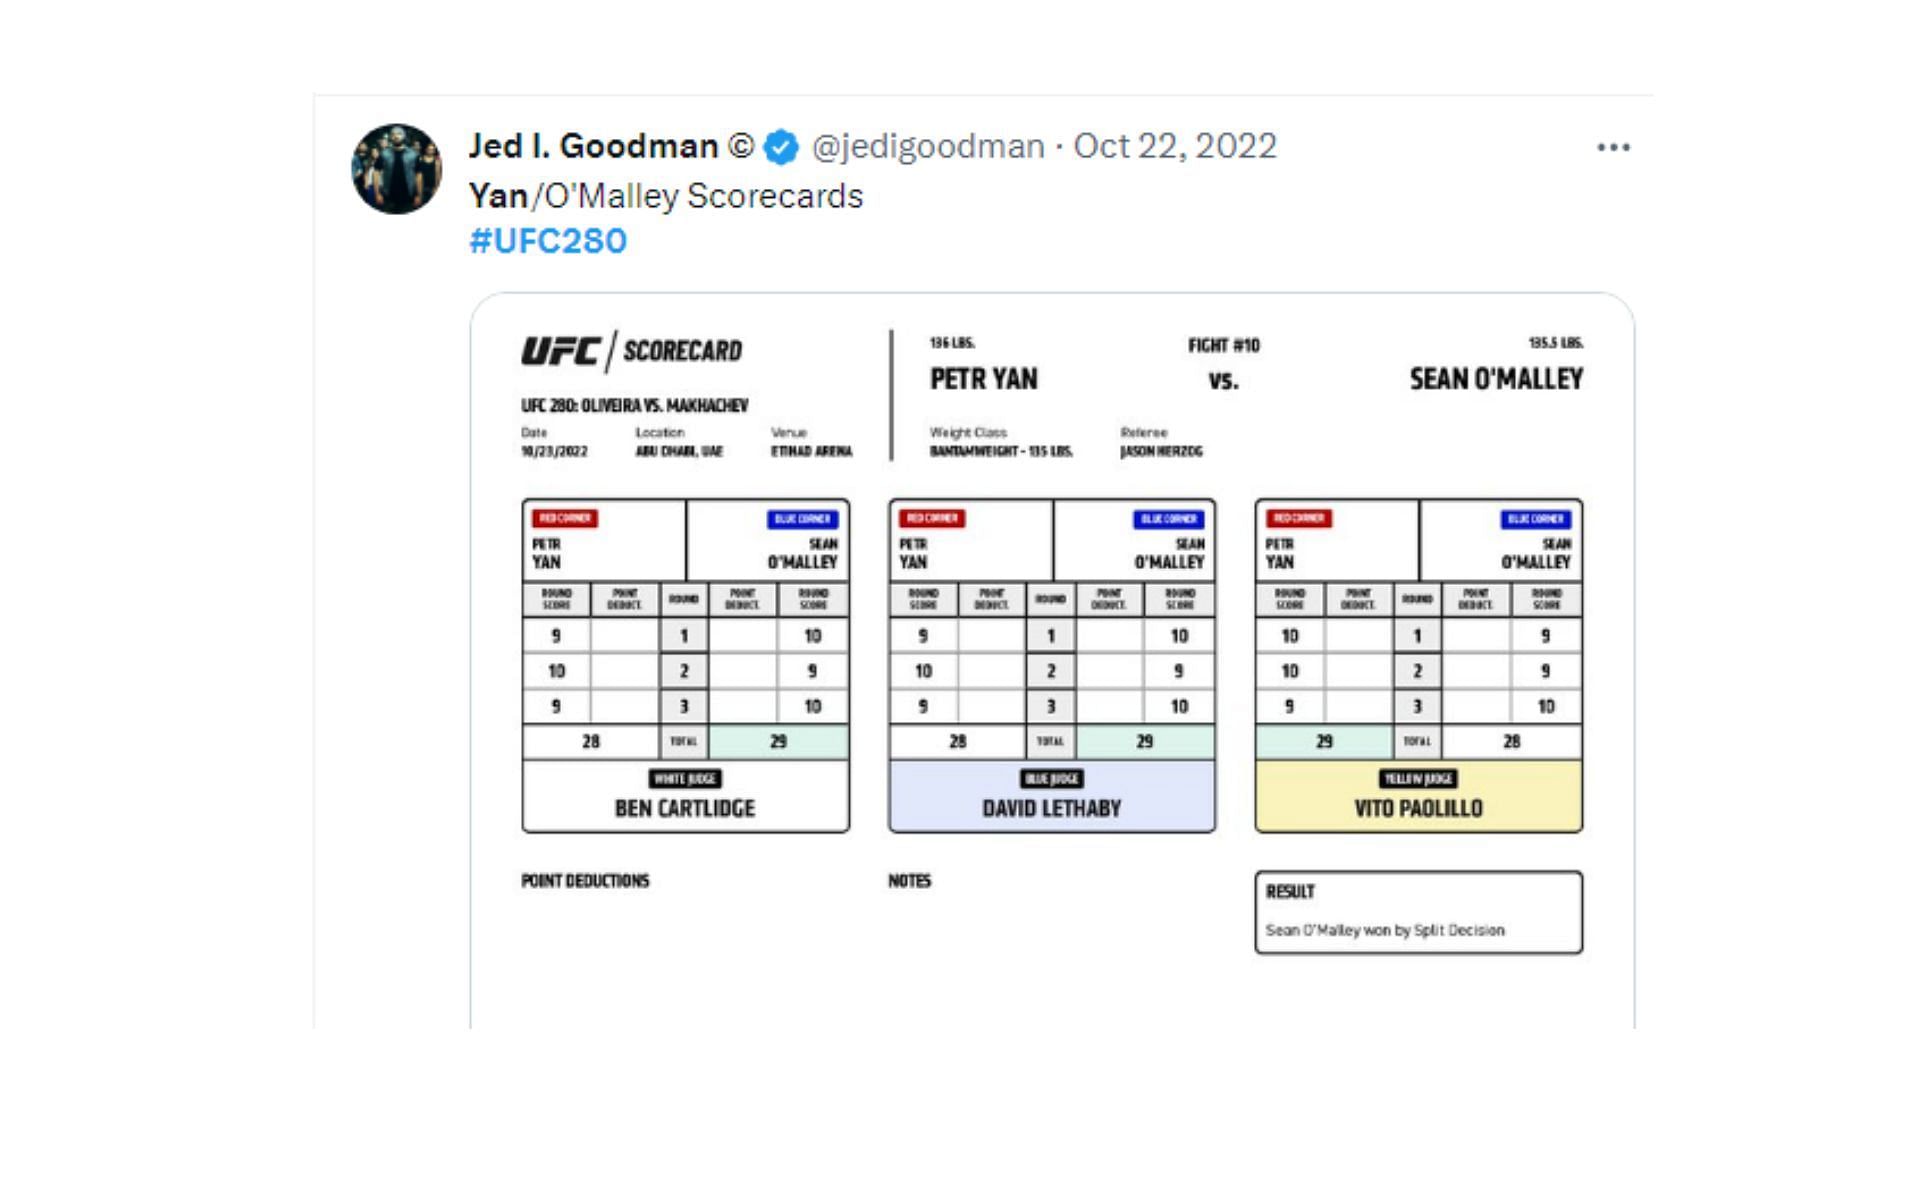Viewport: 1920px width, 1200px height.
Task: Click the Jed I. Goodman display name
Action: click(x=593, y=147)
